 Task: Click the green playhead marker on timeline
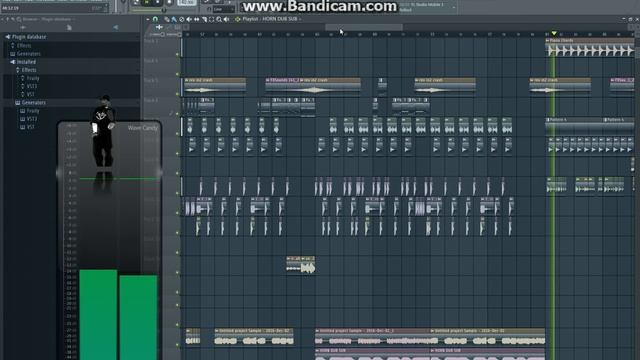pos(554,33)
